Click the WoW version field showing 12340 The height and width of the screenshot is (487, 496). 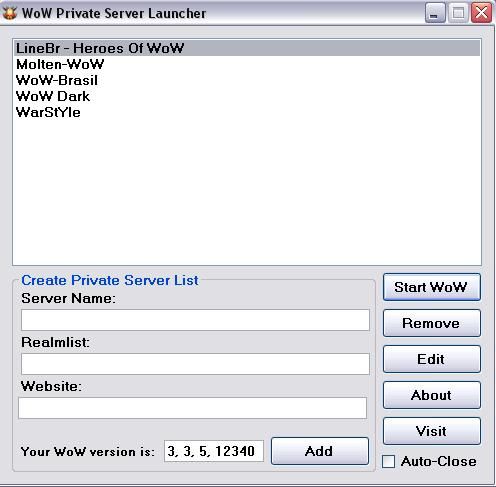click(x=214, y=451)
